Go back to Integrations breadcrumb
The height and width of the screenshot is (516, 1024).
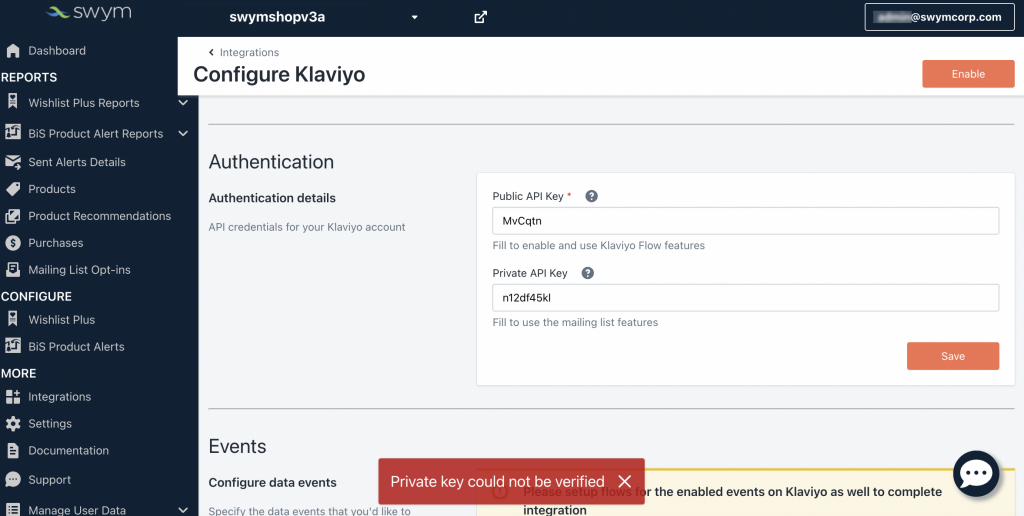244,52
